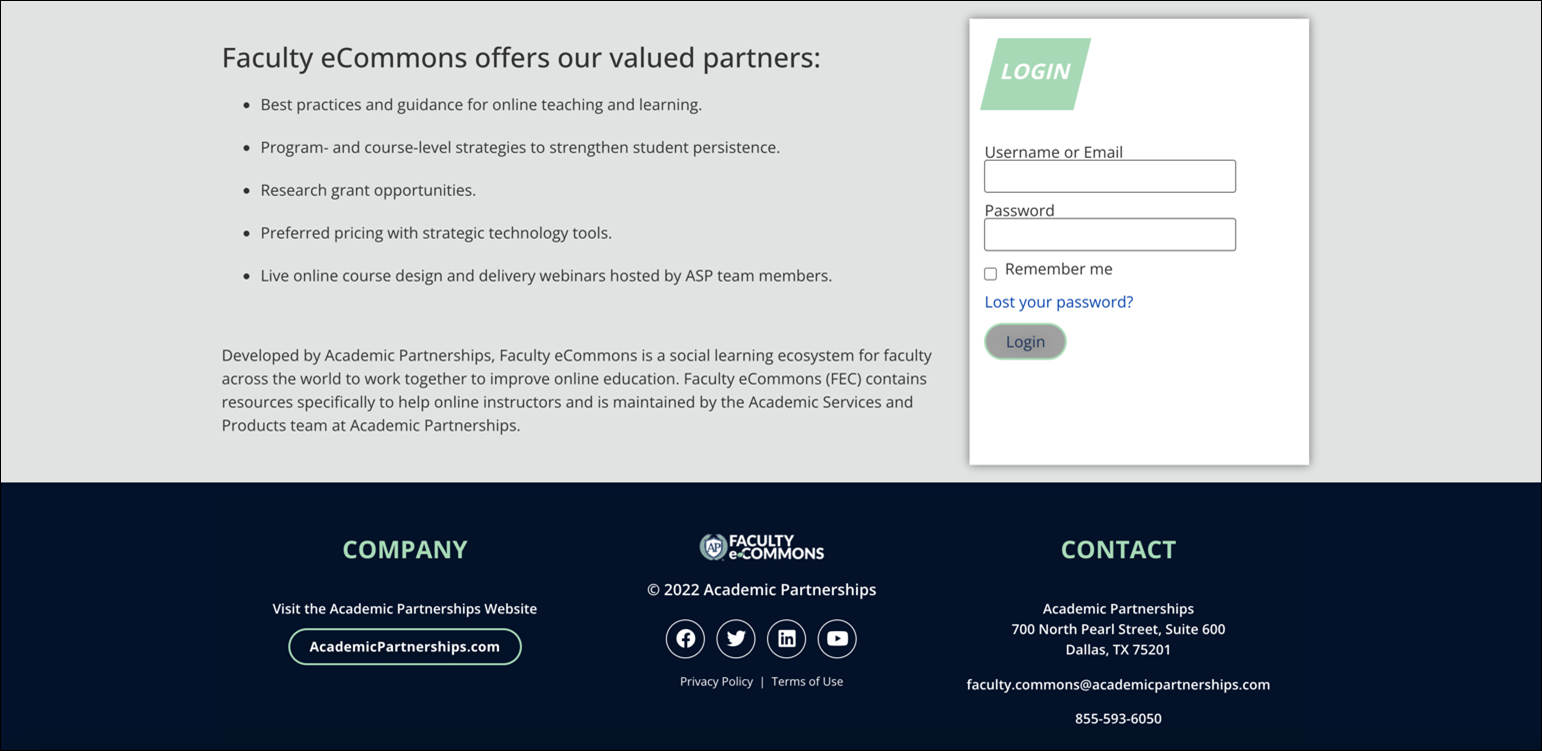1542x751 pixels.
Task: Enable the Remember me checkbox
Action: pos(991,274)
